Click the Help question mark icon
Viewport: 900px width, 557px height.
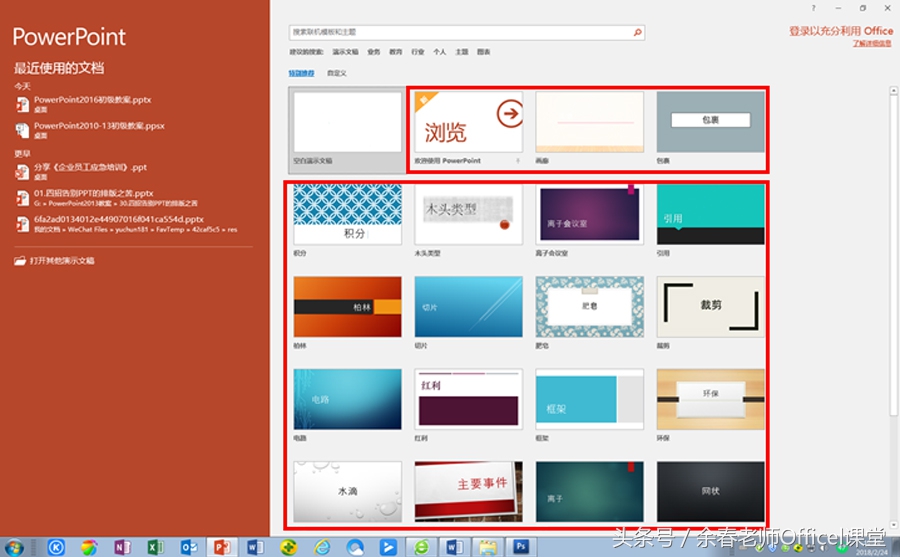click(813, 8)
